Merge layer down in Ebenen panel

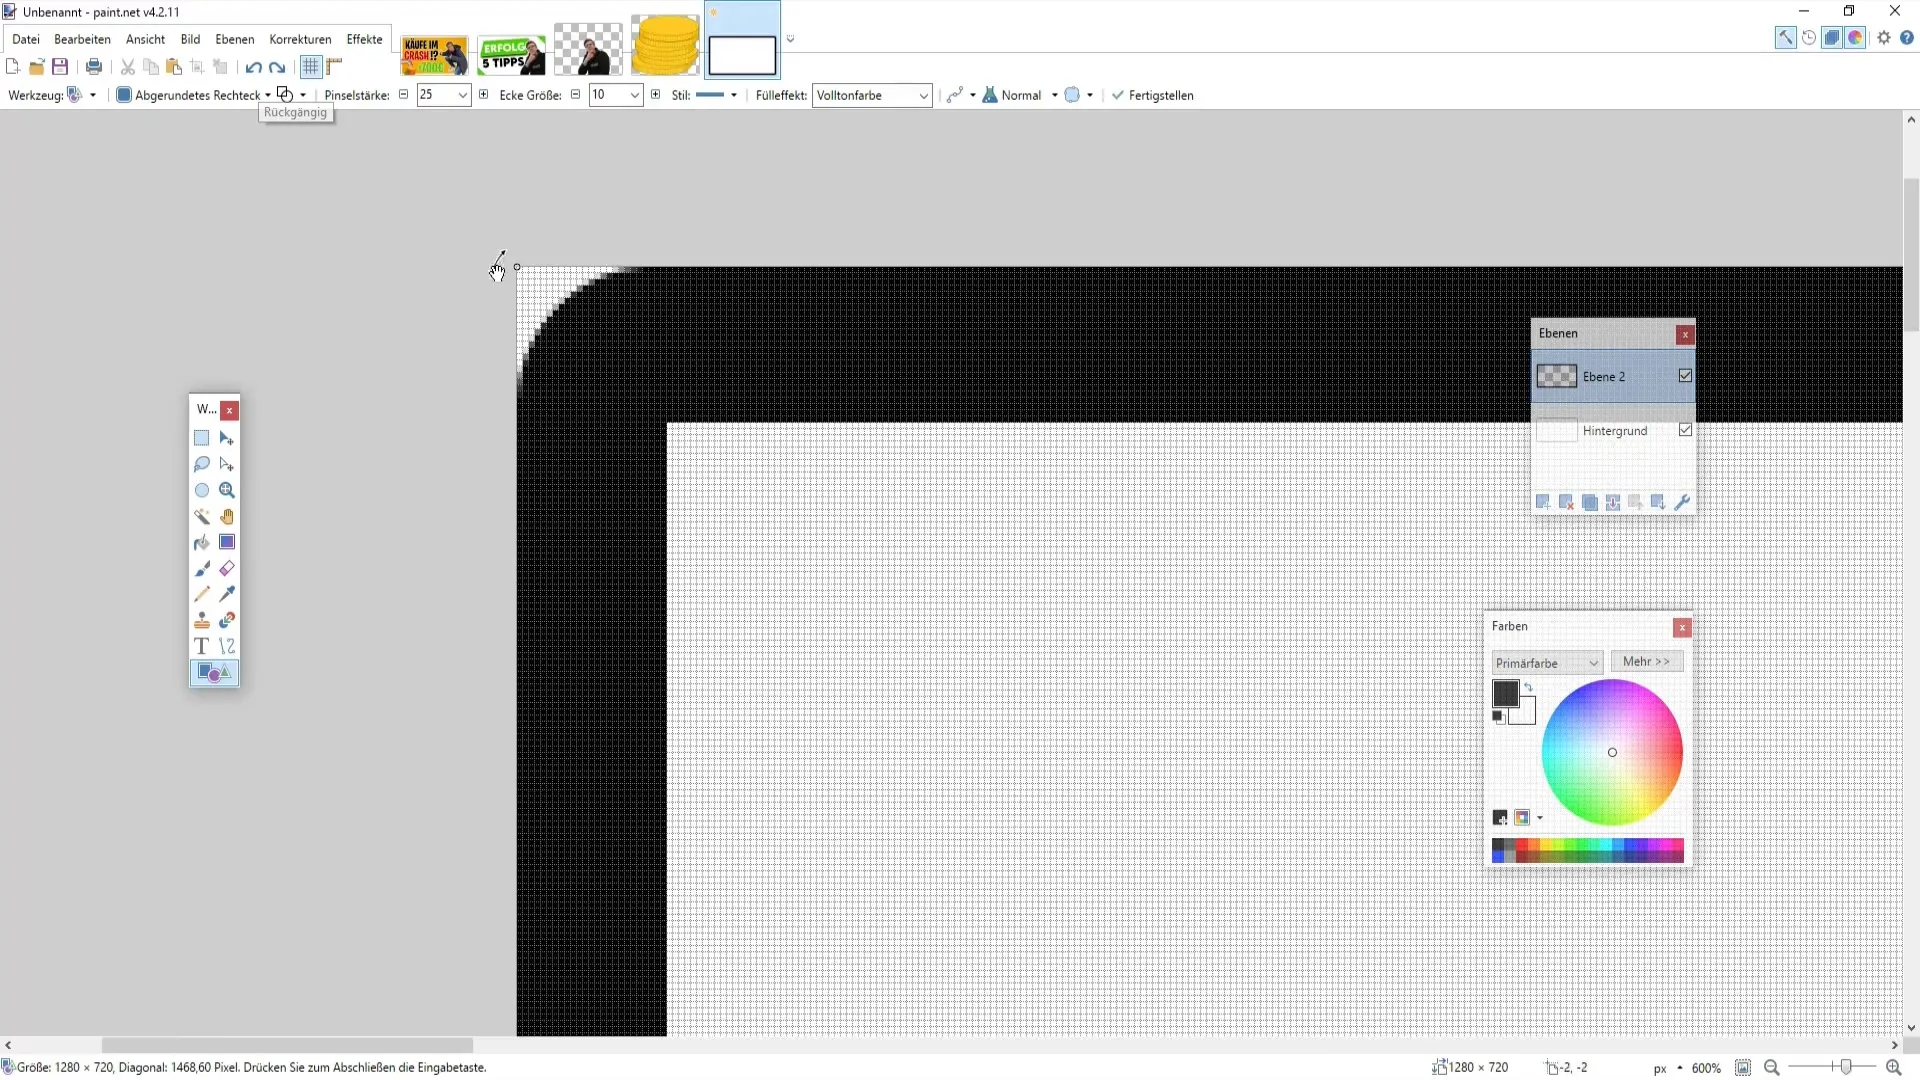point(1613,502)
